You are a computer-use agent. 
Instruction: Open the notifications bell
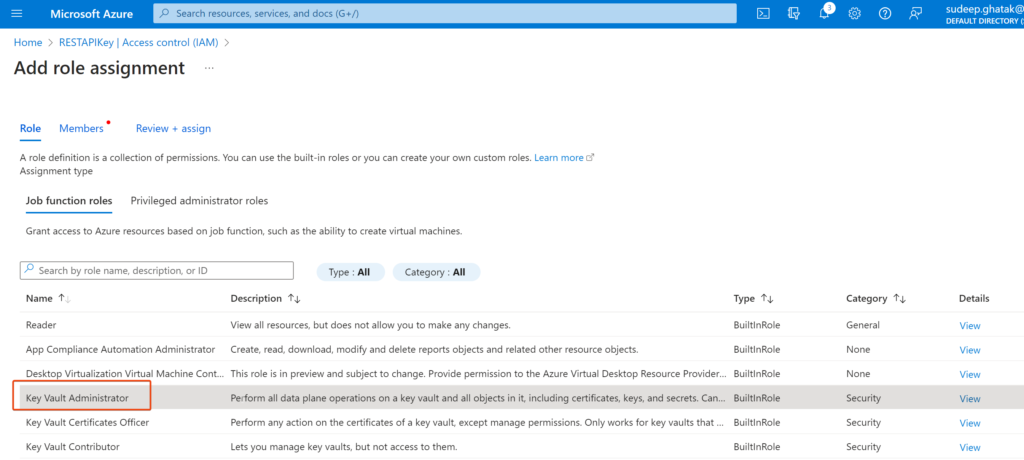point(824,14)
